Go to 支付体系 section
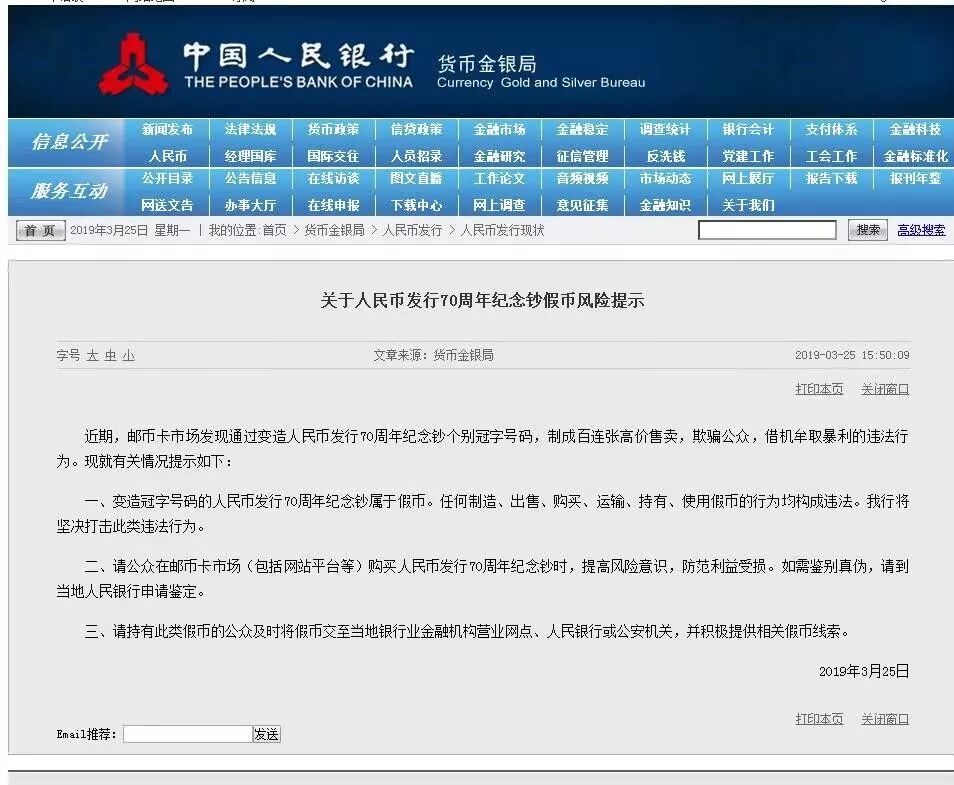The width and height of the screenshot is (954, 785). click(831, 130)
